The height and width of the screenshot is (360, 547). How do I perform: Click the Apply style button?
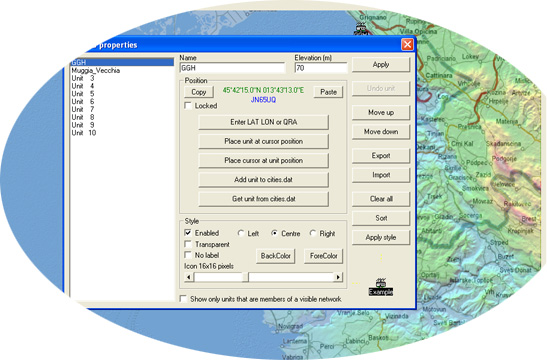(x=381, y=238)
